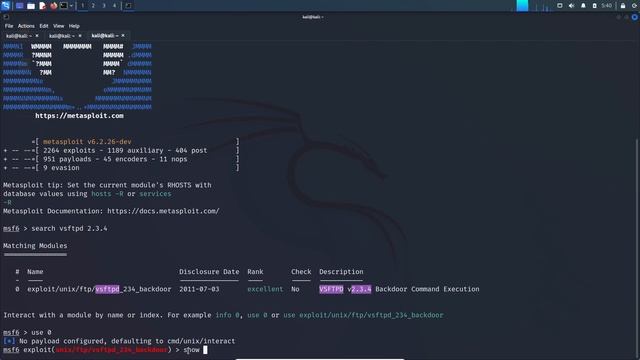Click the Rank column header
The image size is (640, 360).
pyautogui.click(x=255, y=272)
